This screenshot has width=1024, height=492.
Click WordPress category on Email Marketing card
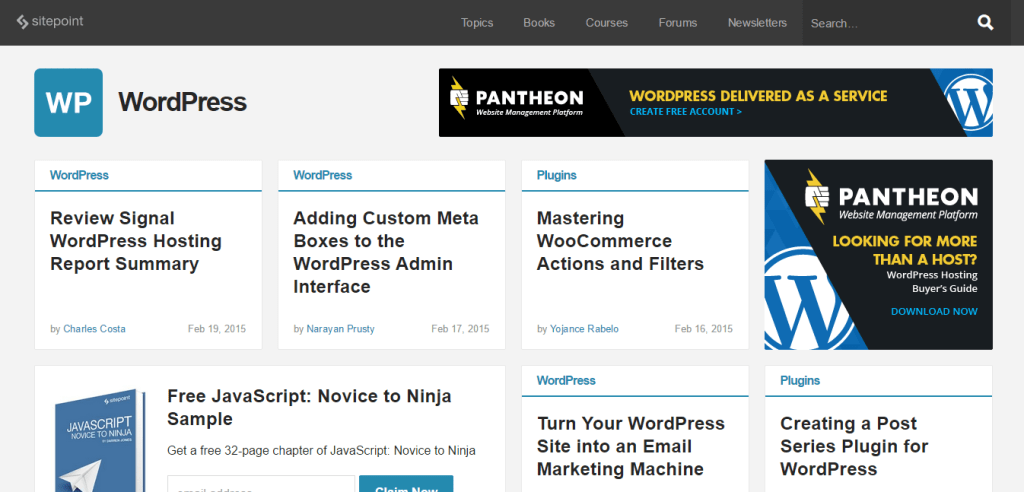566,380
